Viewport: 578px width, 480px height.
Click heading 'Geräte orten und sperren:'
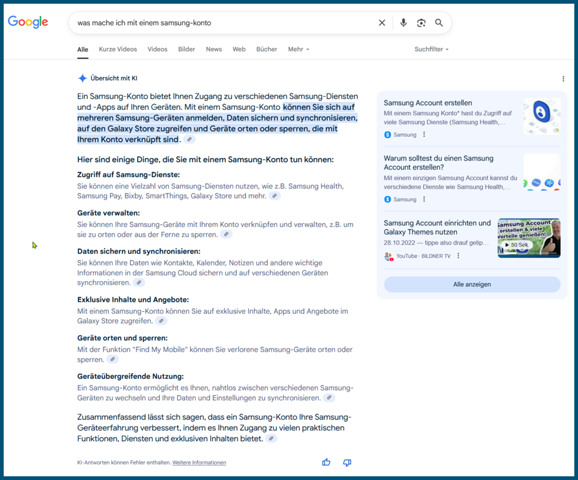point(122,338)
